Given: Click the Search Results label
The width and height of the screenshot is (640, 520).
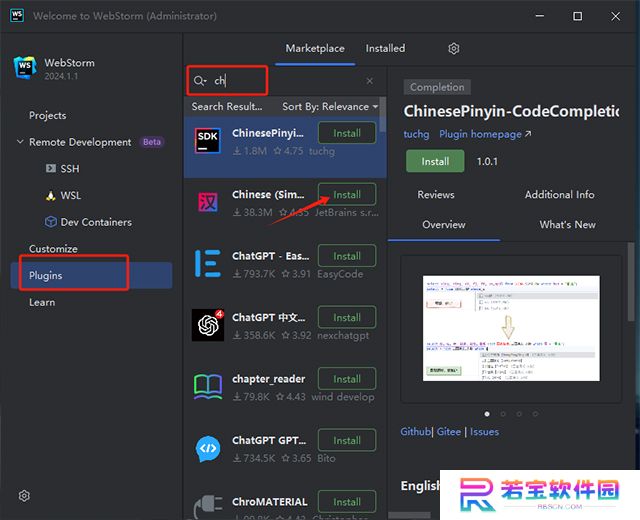Looking at the screenshot, I should coord(227,107).
